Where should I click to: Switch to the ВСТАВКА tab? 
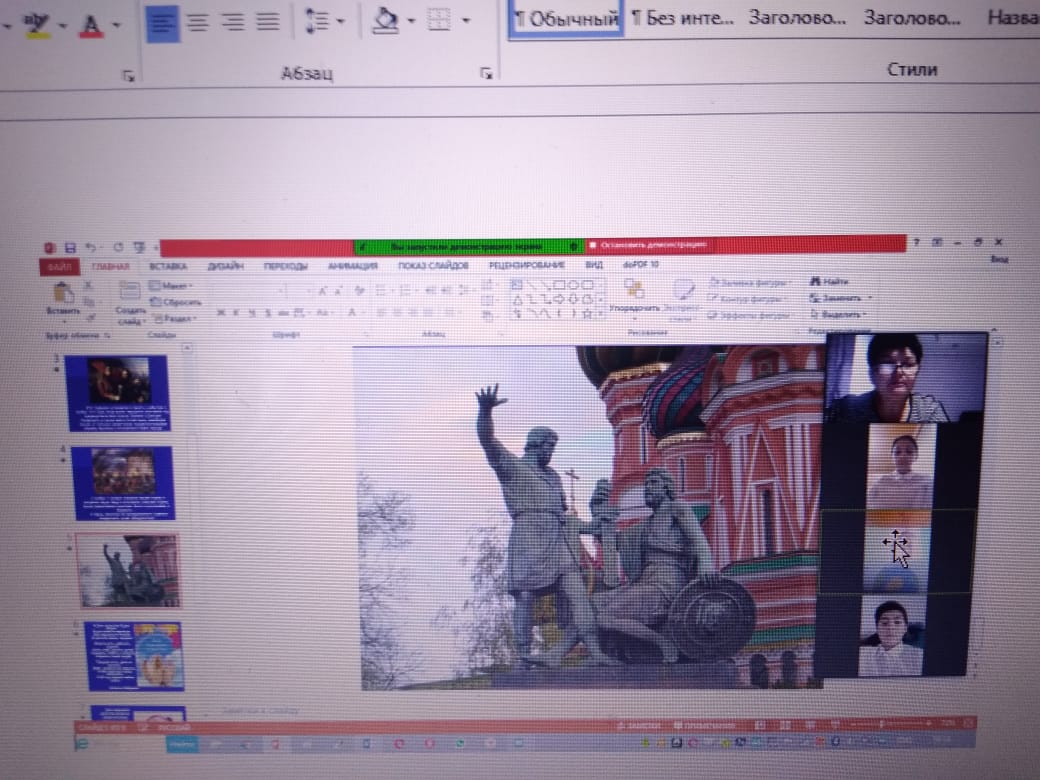[x=168, y=266]
